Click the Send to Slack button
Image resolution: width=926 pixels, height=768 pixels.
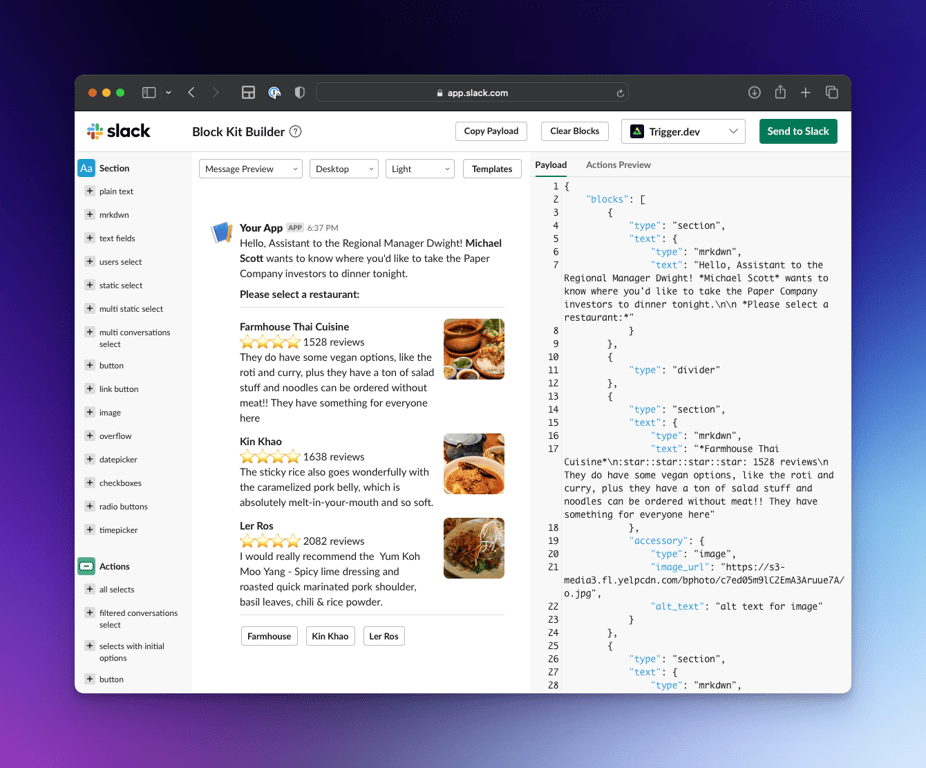(x=798, y=131)
